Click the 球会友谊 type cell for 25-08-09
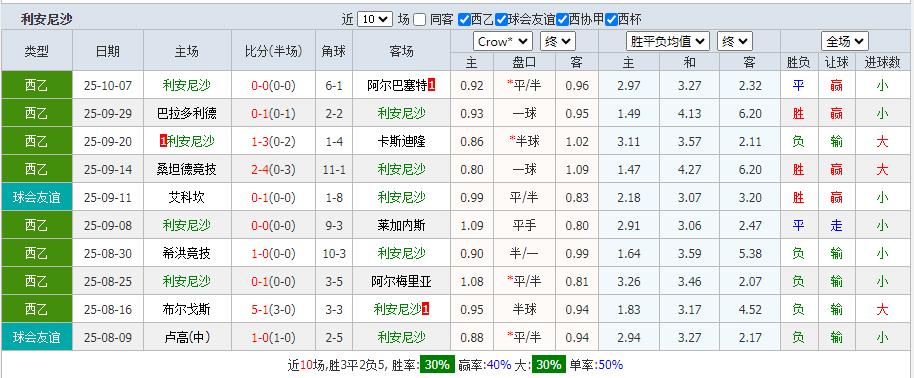 coord(37,337)
